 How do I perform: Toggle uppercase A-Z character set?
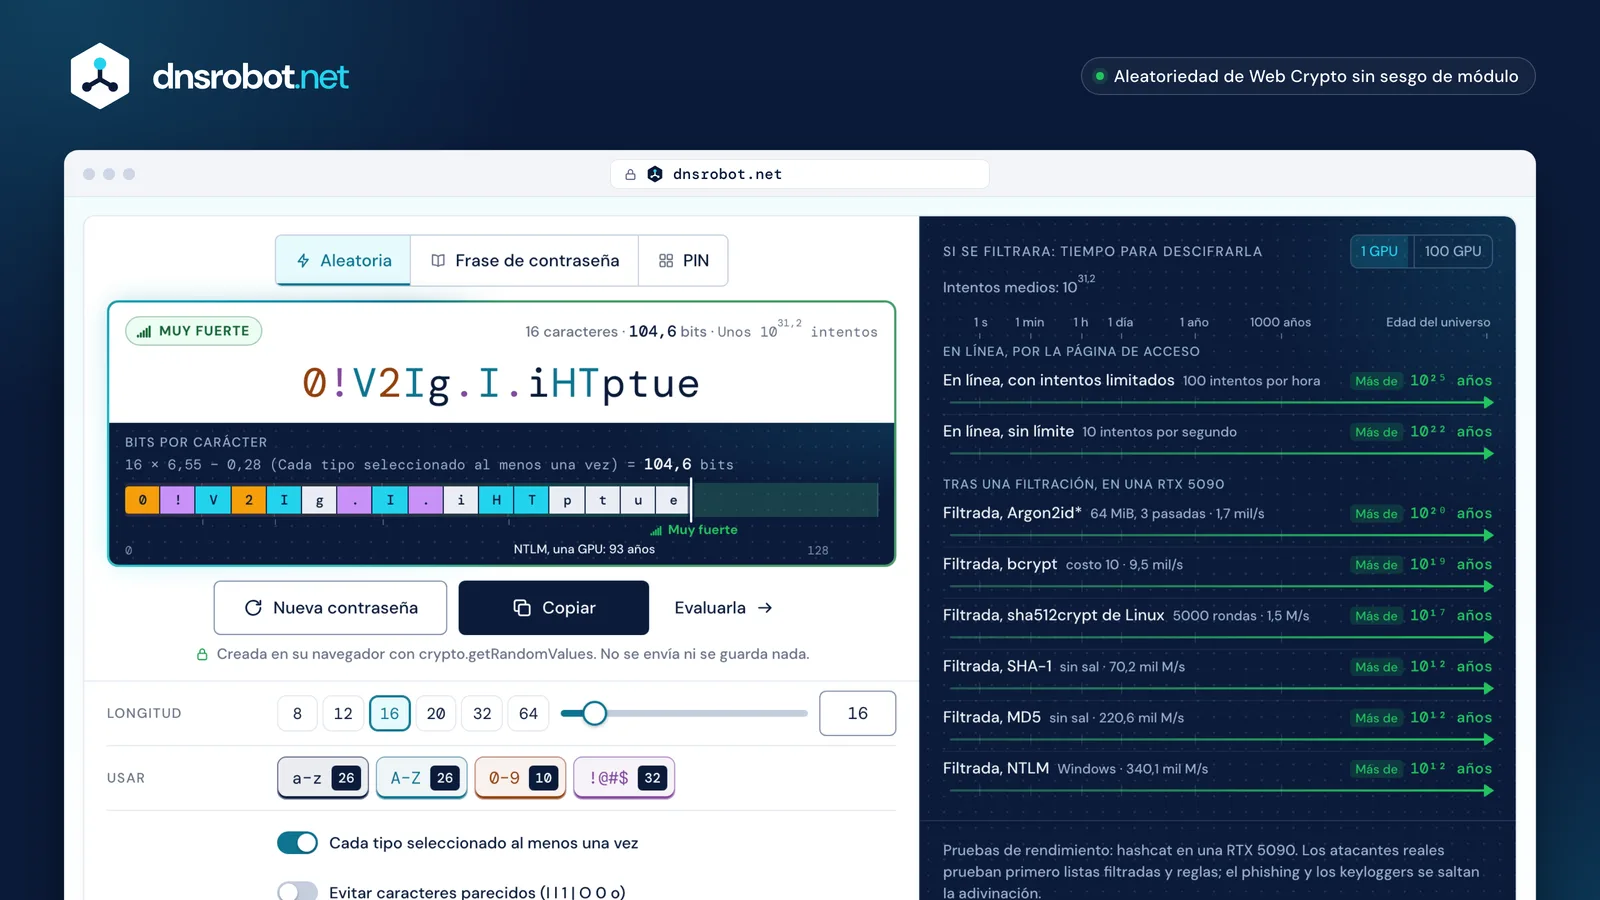point(422,777)
